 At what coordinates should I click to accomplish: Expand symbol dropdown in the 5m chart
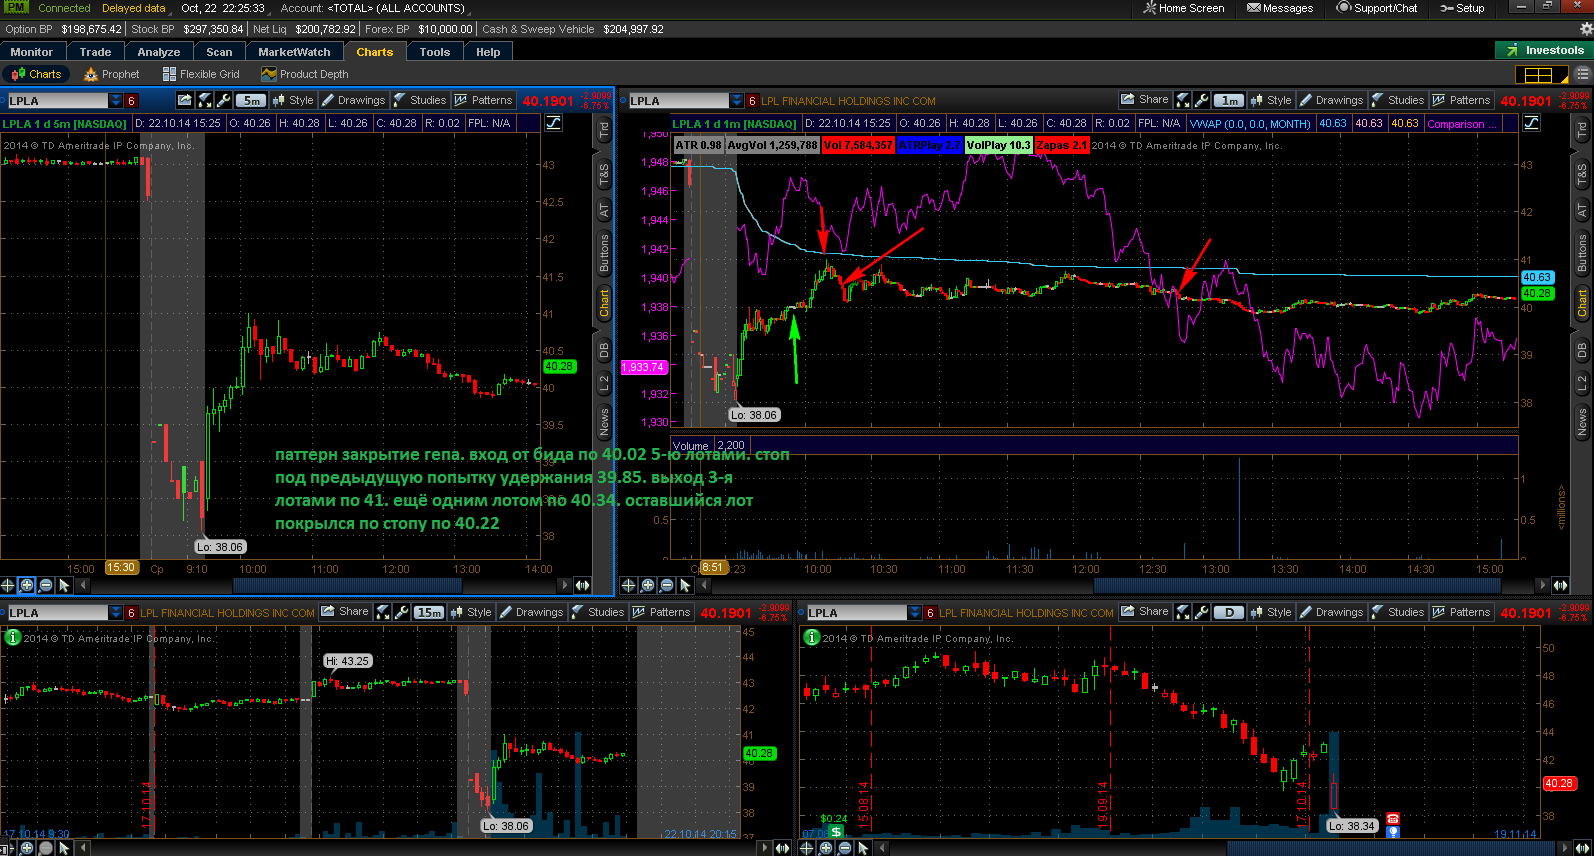pos(116,101)
